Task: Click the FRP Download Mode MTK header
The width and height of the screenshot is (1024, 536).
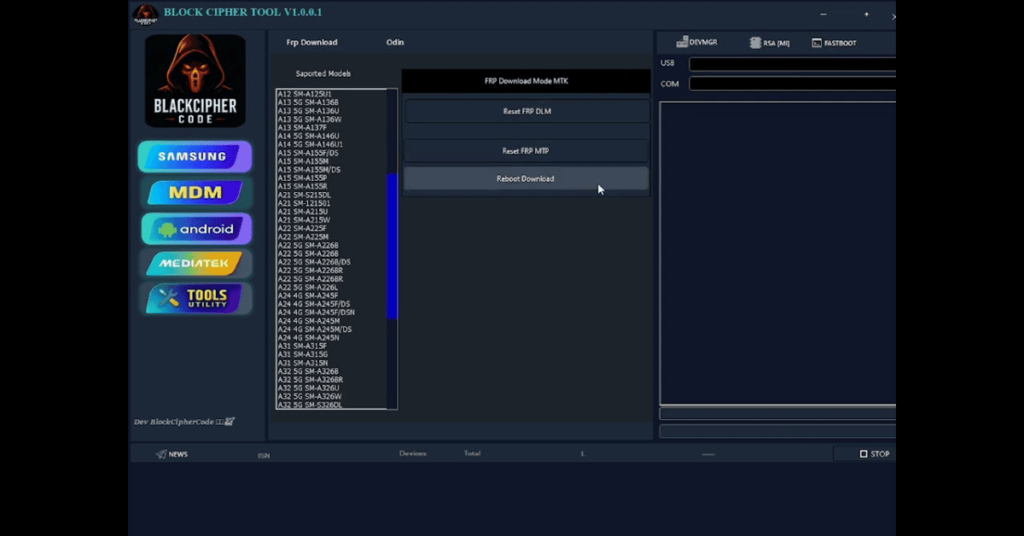Action: pyautogui.click(x=526, y=81)
